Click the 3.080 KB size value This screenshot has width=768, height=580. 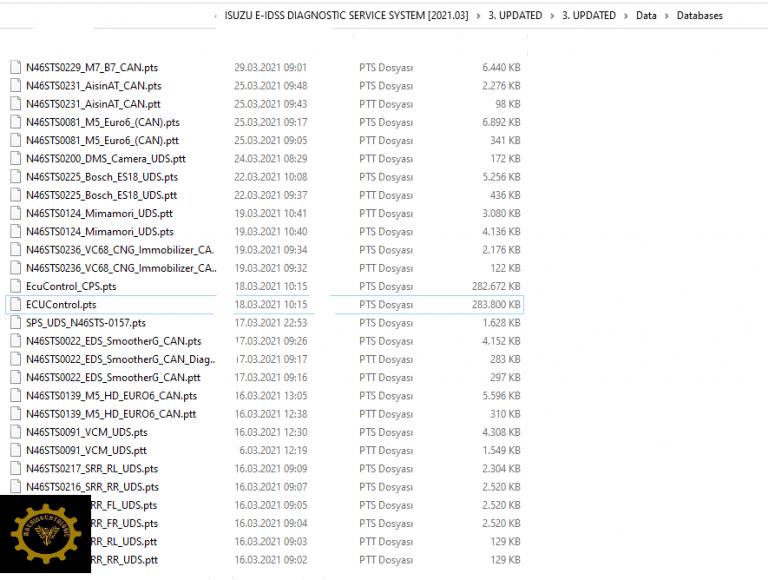(501, 213)
